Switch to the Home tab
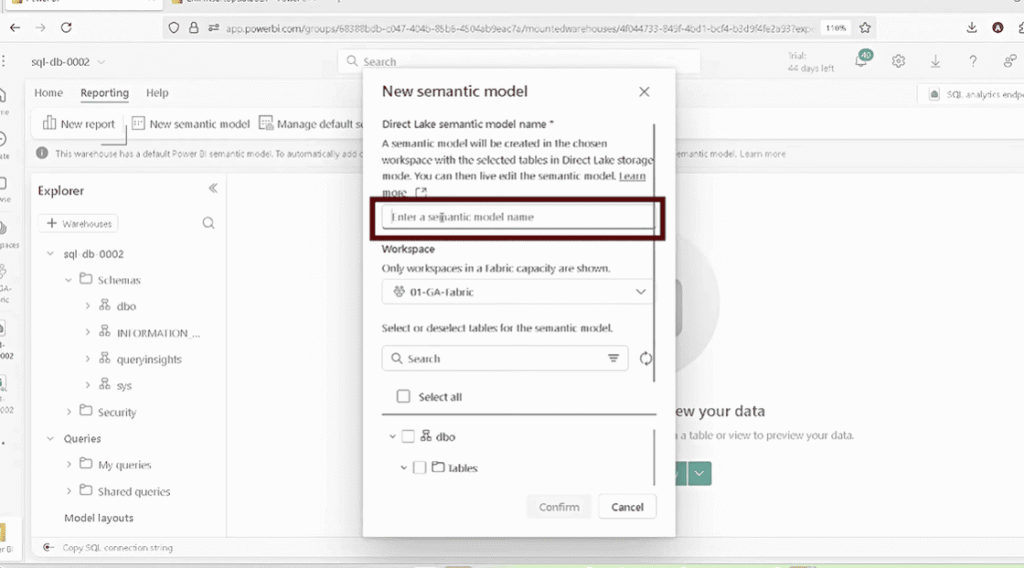The height and width of the screenshot is (568, 1024). 48,93
